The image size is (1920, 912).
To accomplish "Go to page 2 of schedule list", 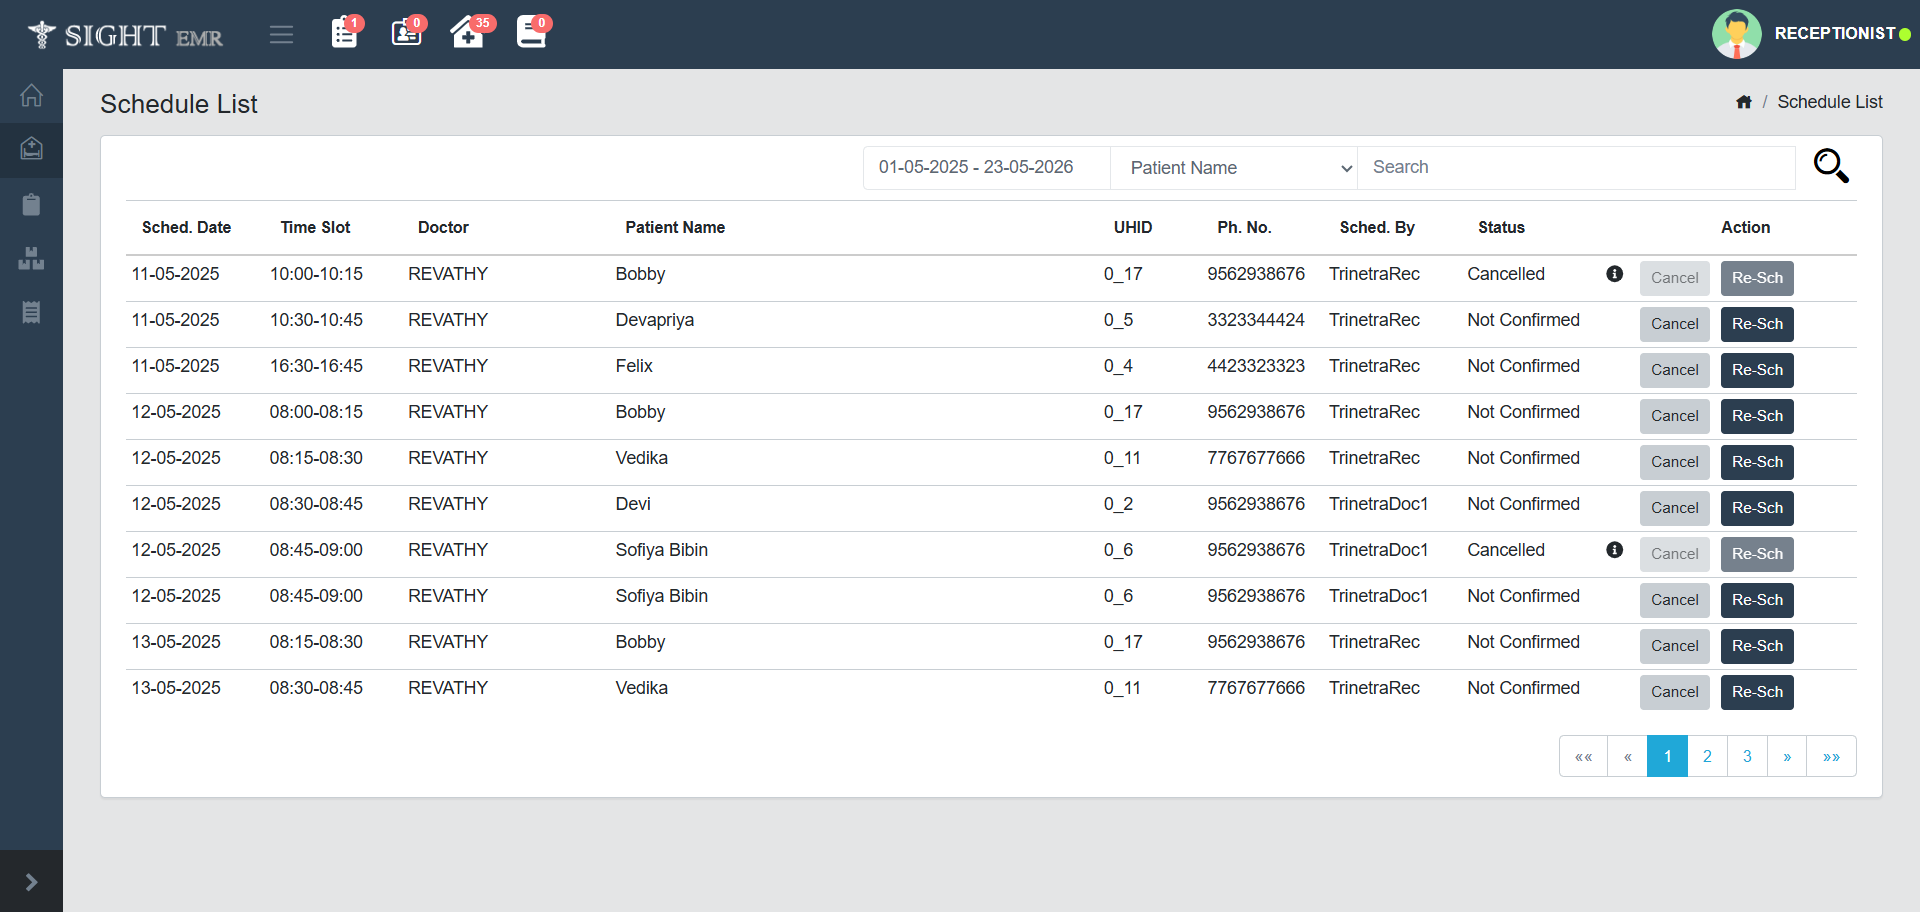I will click(x=1707, y=756).
